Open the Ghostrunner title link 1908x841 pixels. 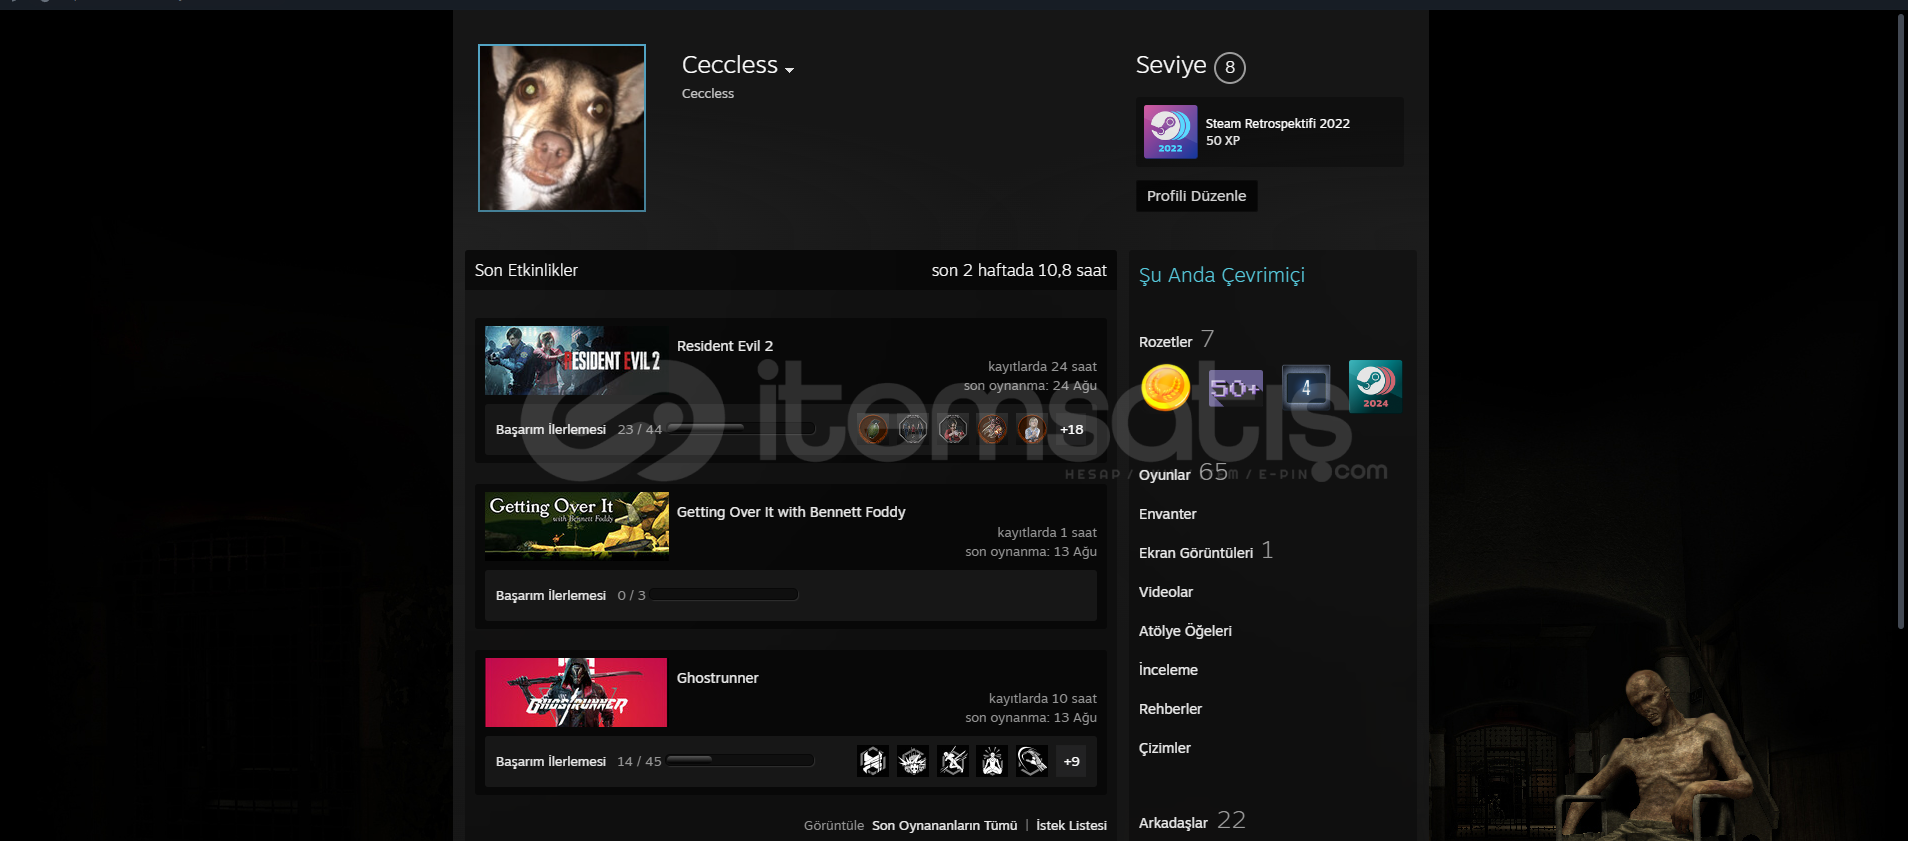717,678
